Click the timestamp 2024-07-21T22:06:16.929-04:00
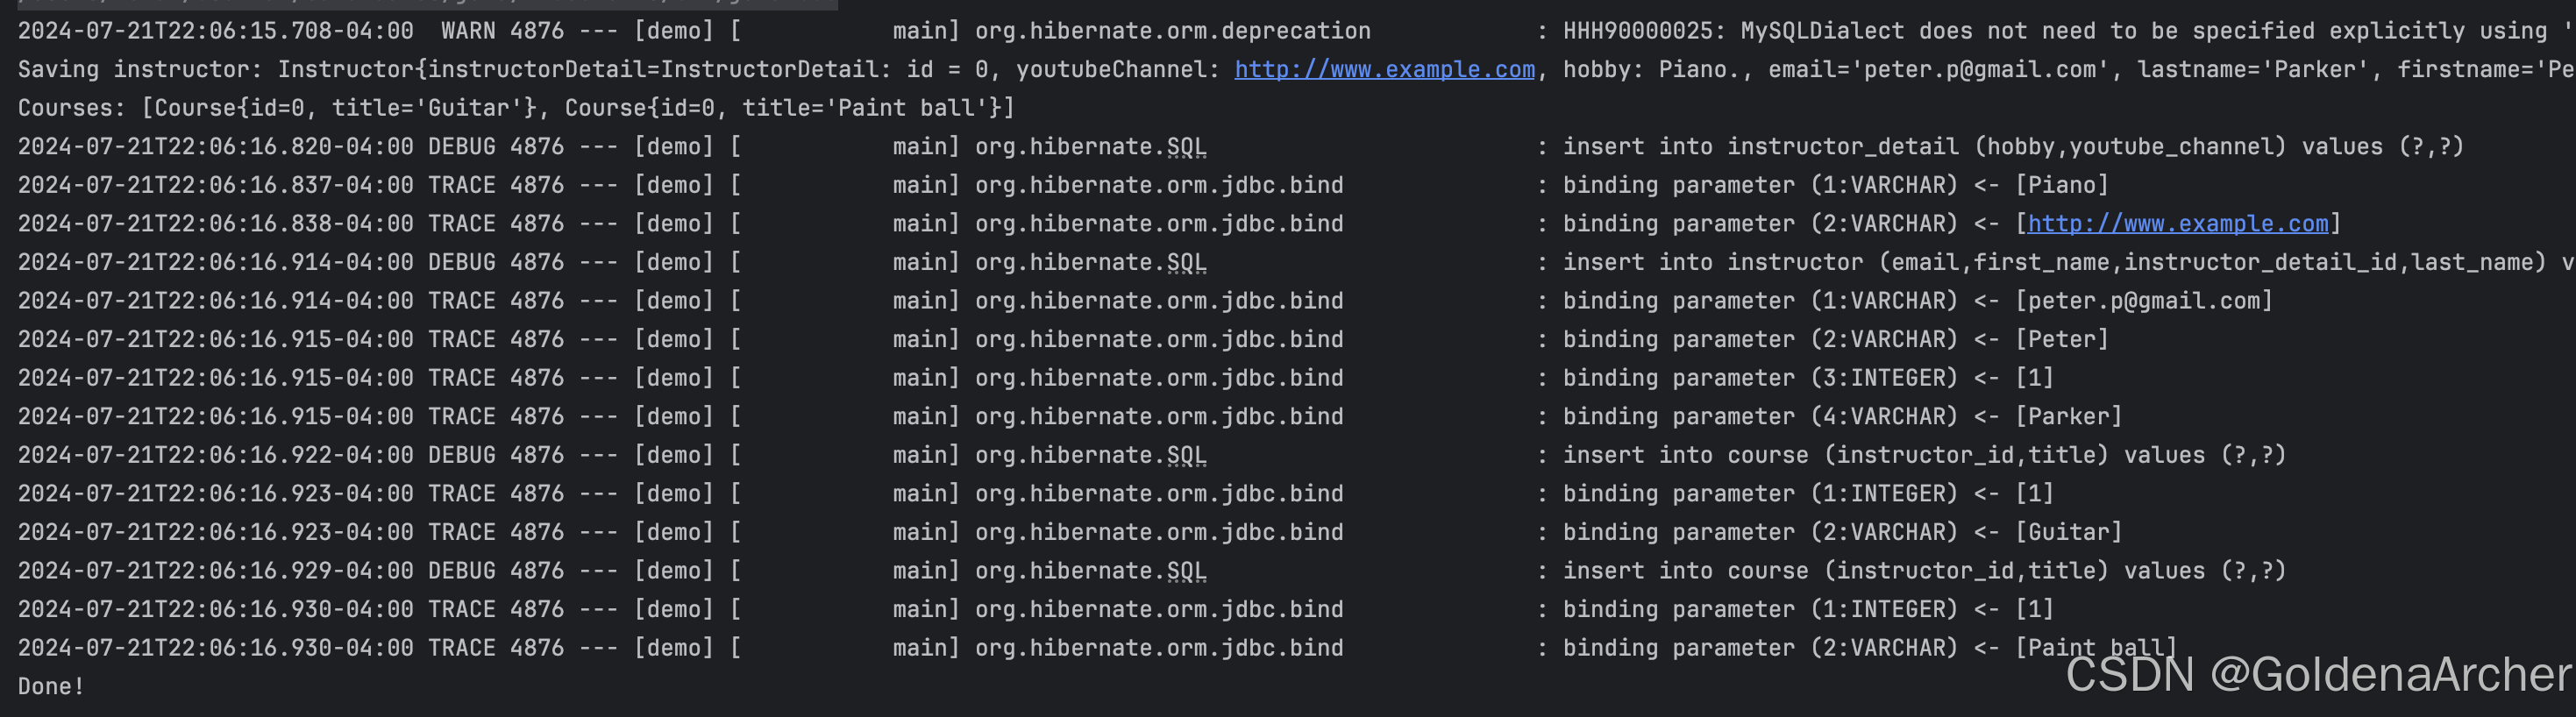 [x=216, y=570]
